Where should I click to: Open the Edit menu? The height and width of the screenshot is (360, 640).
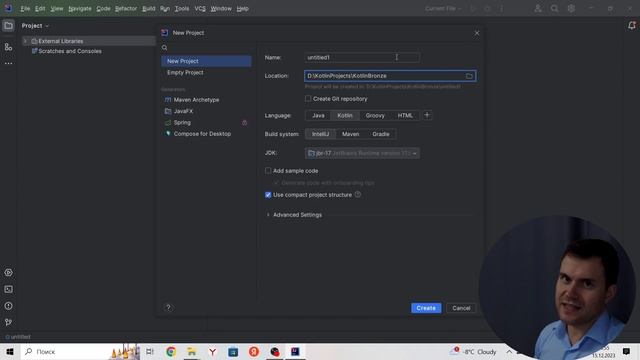(40, 9)
